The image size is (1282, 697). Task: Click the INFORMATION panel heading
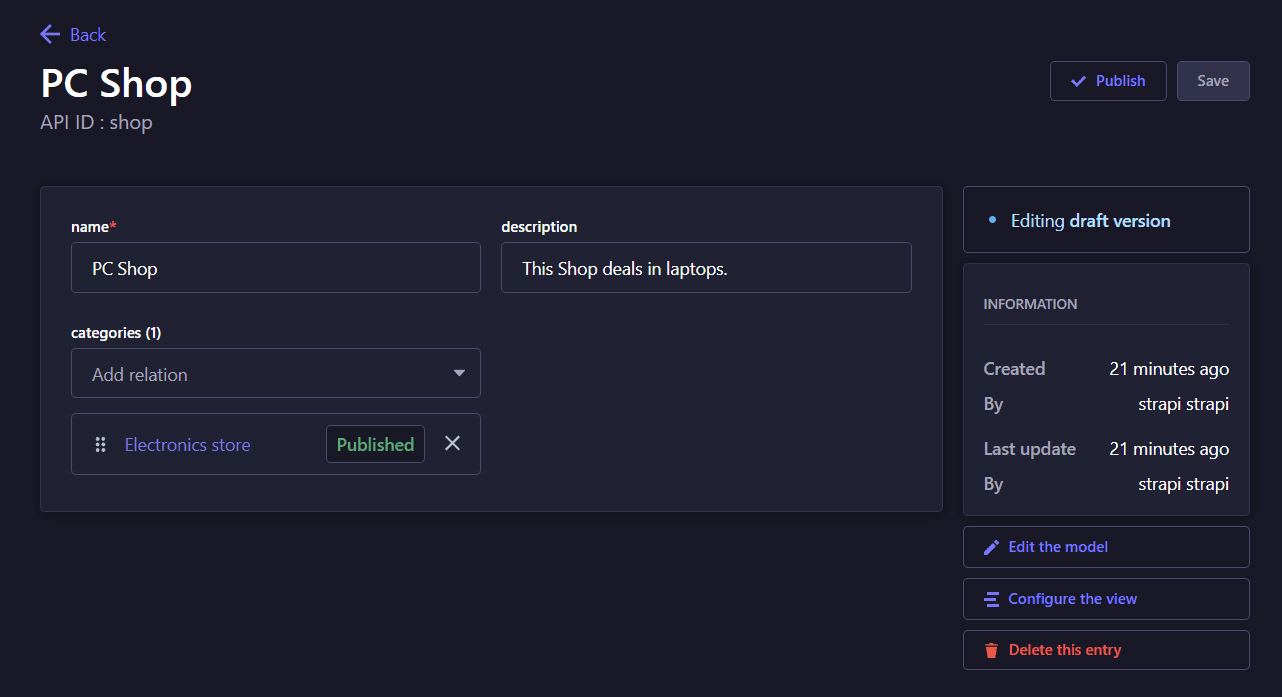tap(1030, 304)
